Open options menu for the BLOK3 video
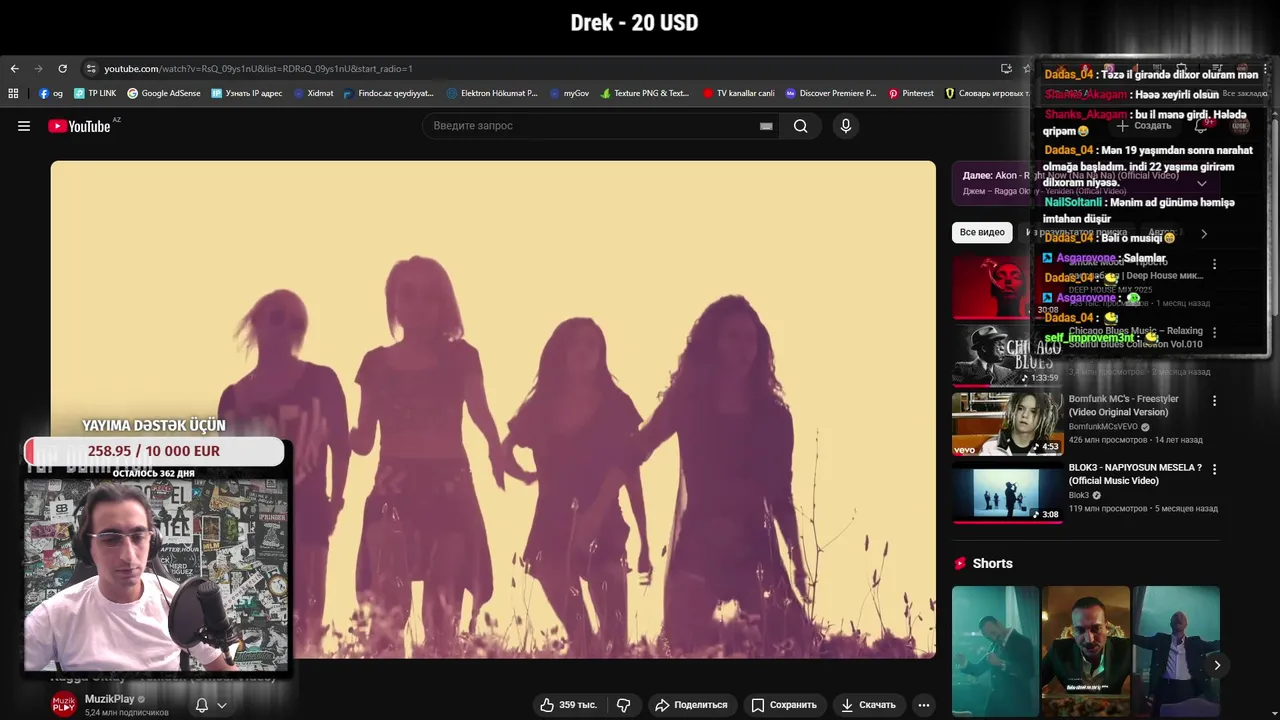 pos(1215,469)
